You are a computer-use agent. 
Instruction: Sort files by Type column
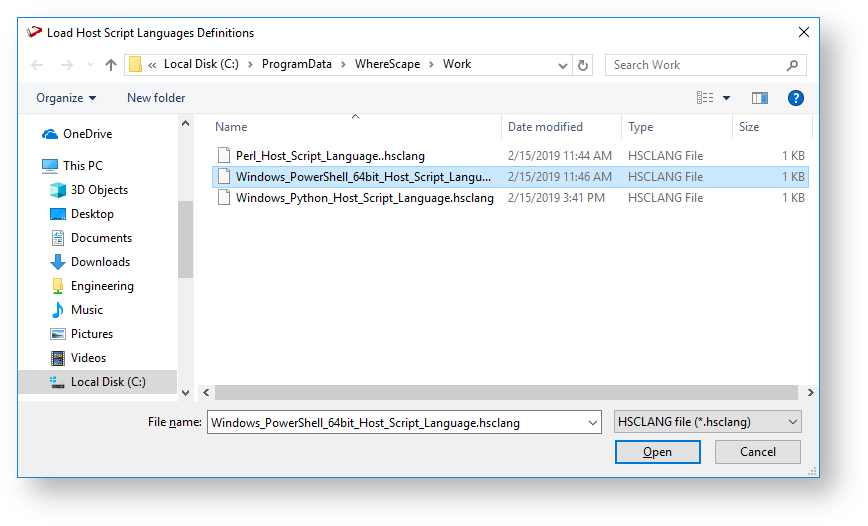(677, 127)
